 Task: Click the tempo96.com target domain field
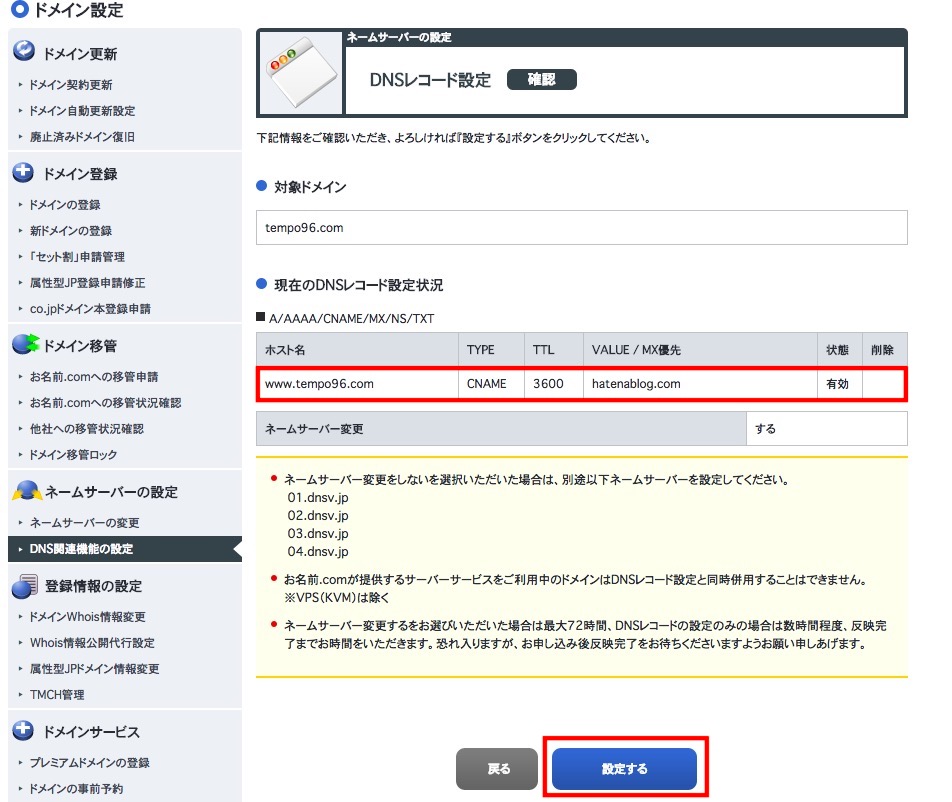pos(582,228)
